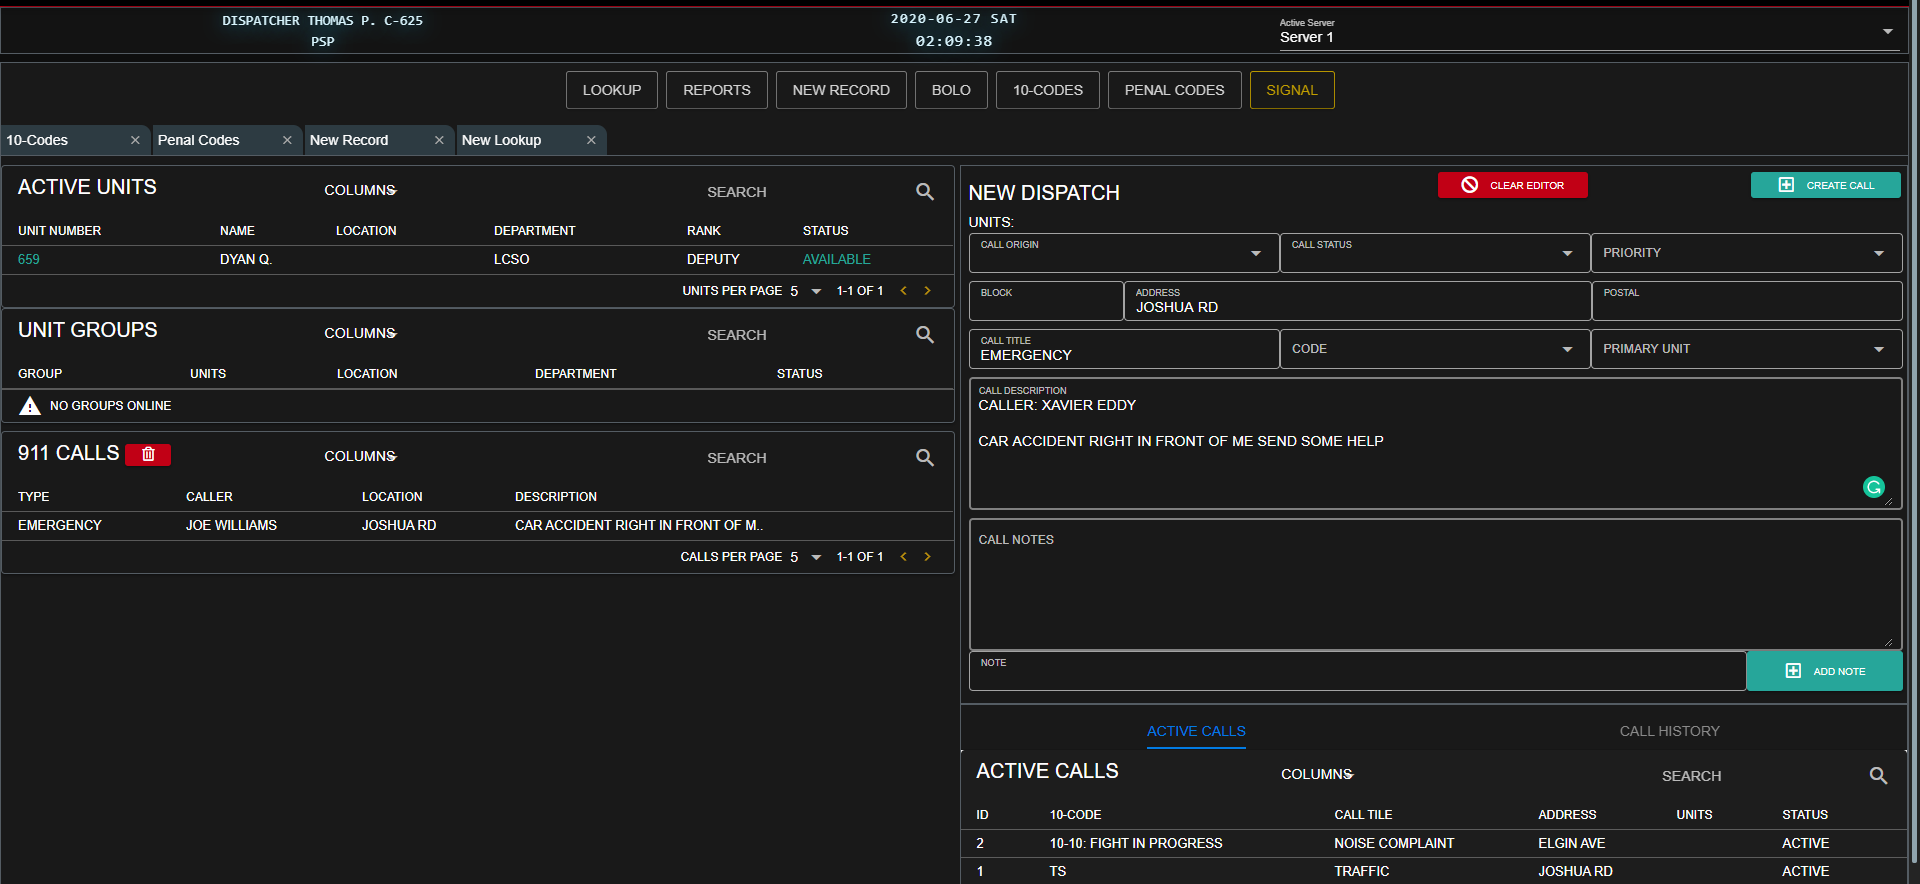1920x884 pixels.
Task: Click the Call Notes text area
Action: (1435, 584)
